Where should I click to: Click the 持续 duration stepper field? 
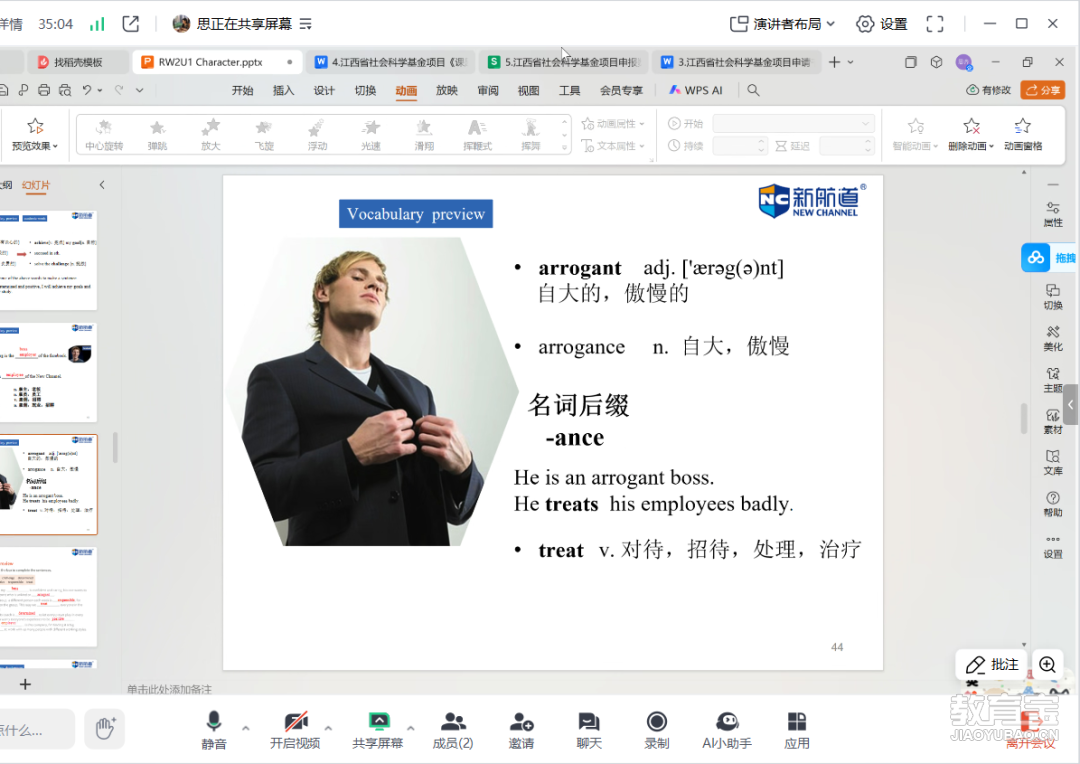pyautogui.click(x=740, y=145)
